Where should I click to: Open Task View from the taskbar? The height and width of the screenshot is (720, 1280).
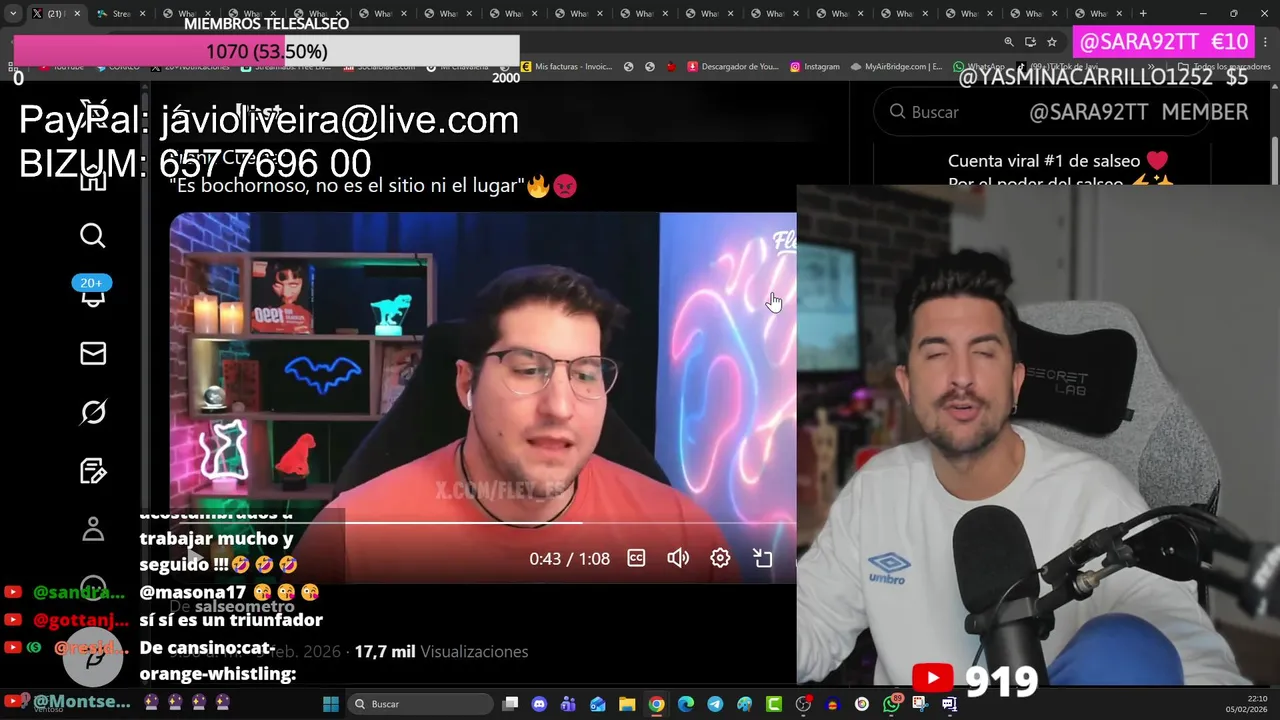[x=510, y=704]
